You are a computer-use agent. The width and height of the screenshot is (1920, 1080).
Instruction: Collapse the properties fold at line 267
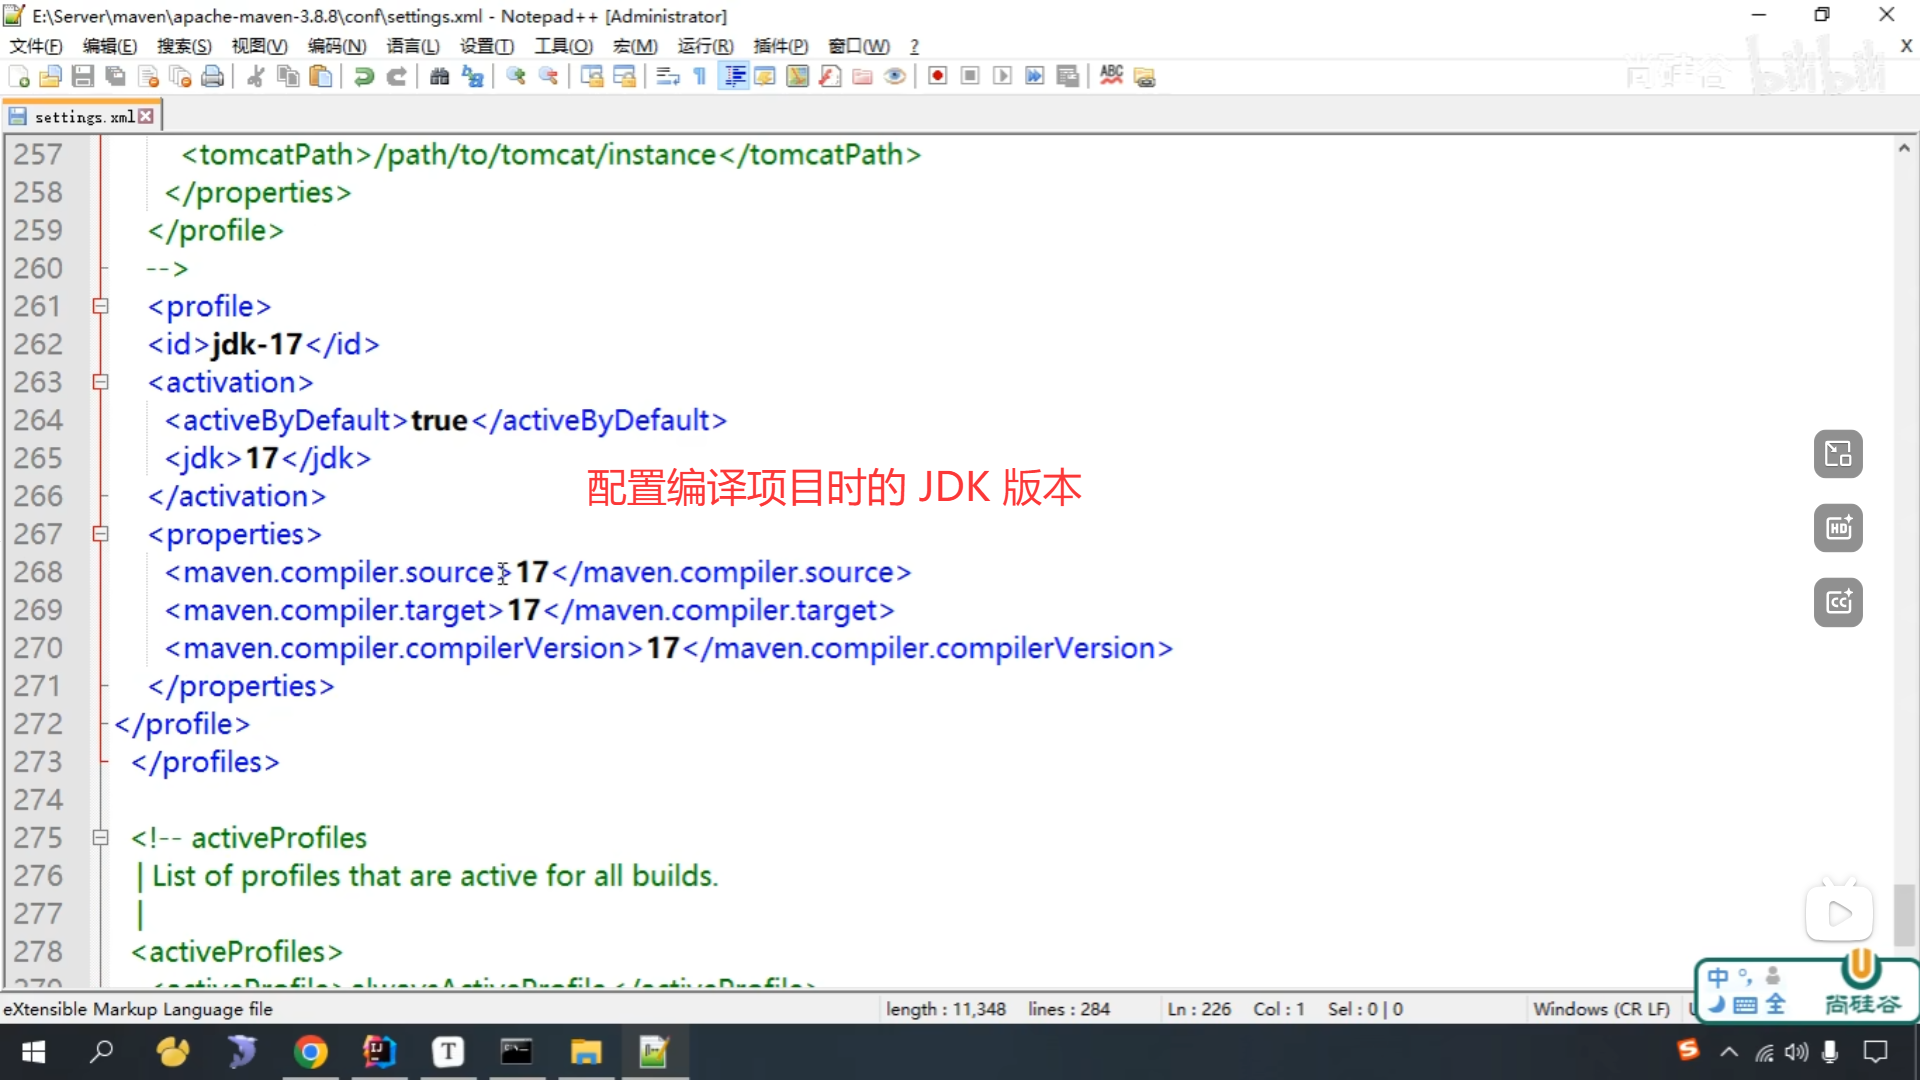pos(100,534)
